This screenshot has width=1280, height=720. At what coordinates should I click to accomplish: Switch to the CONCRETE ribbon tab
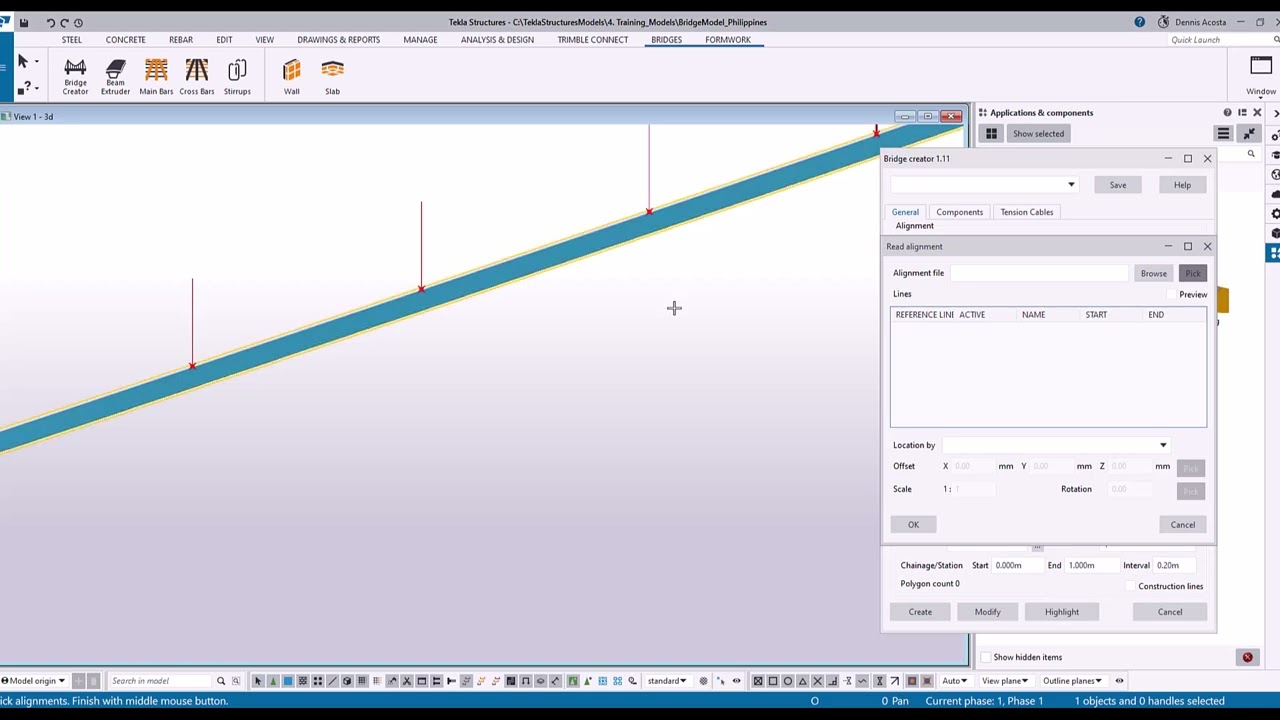click(x=126, y=40)
